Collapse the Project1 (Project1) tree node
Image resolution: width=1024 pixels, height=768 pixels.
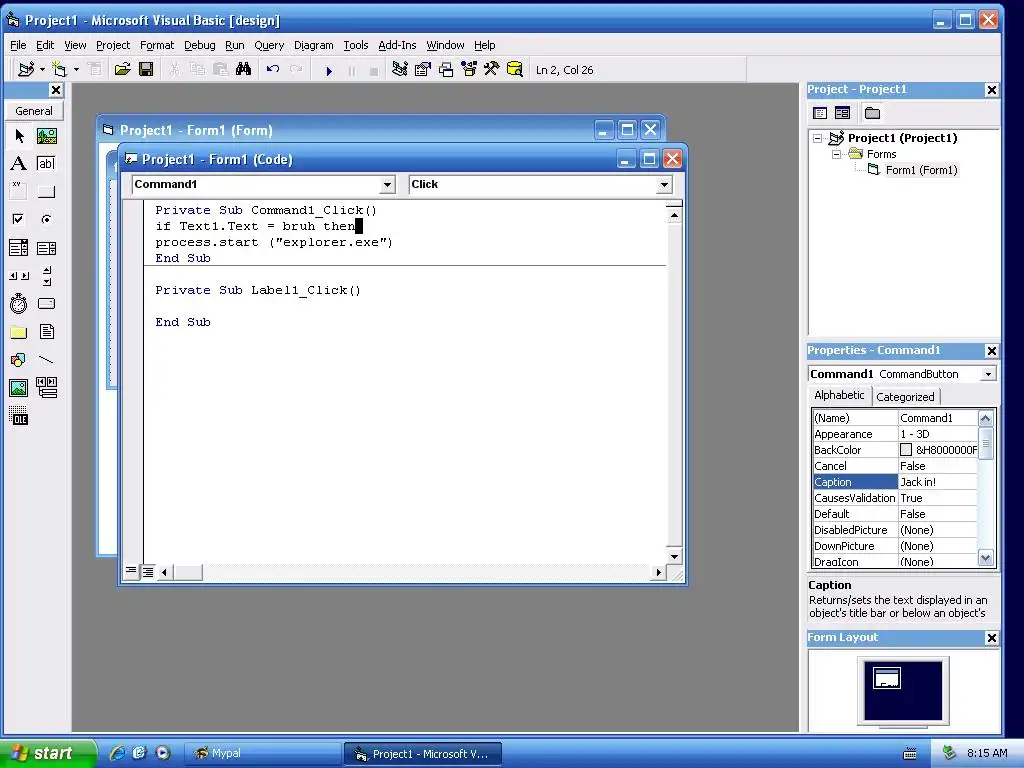click(817, 138)
